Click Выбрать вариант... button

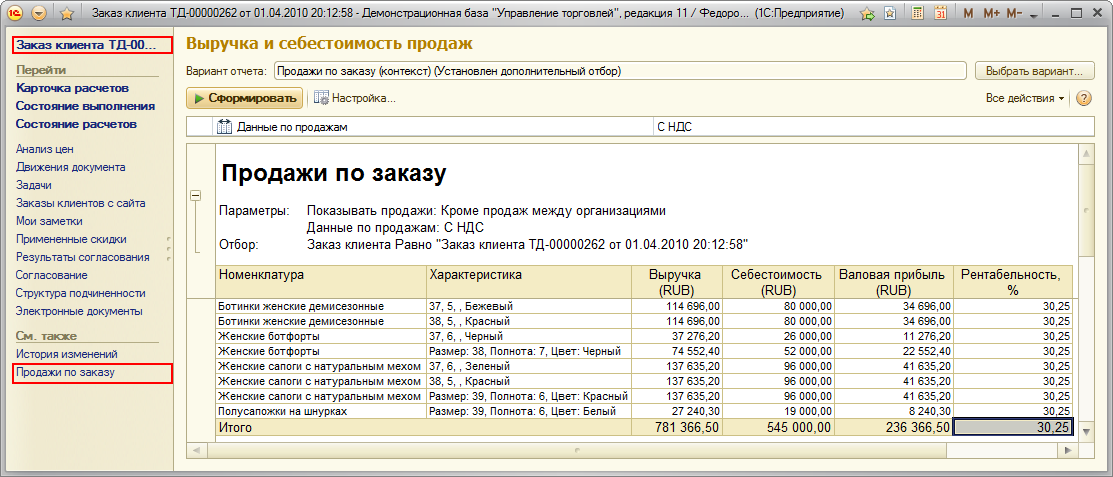1034,71
